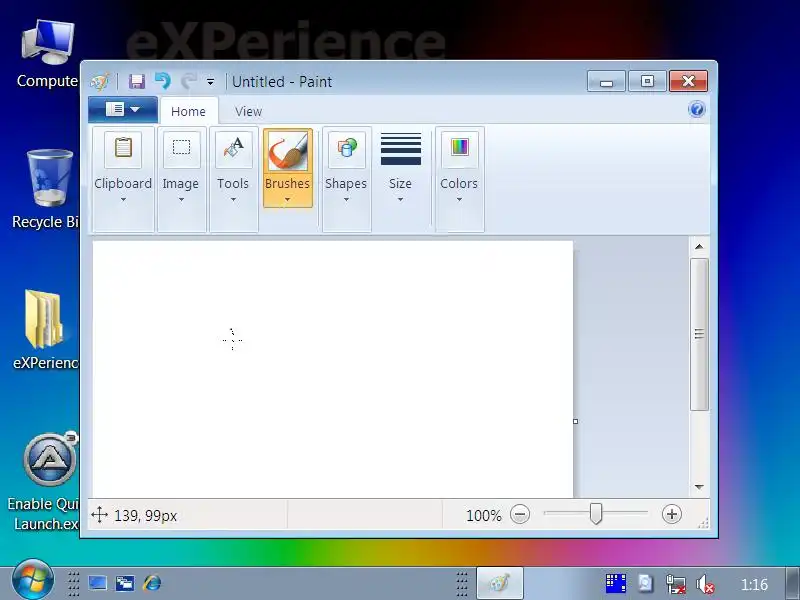Select the Computer desktop icon
This screenshot has height=600, width=800.
click(x=47, y=54)
